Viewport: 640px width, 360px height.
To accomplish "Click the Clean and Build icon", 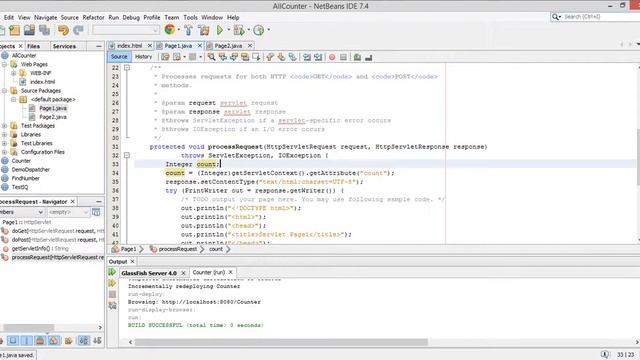I will tap(204, 30).
